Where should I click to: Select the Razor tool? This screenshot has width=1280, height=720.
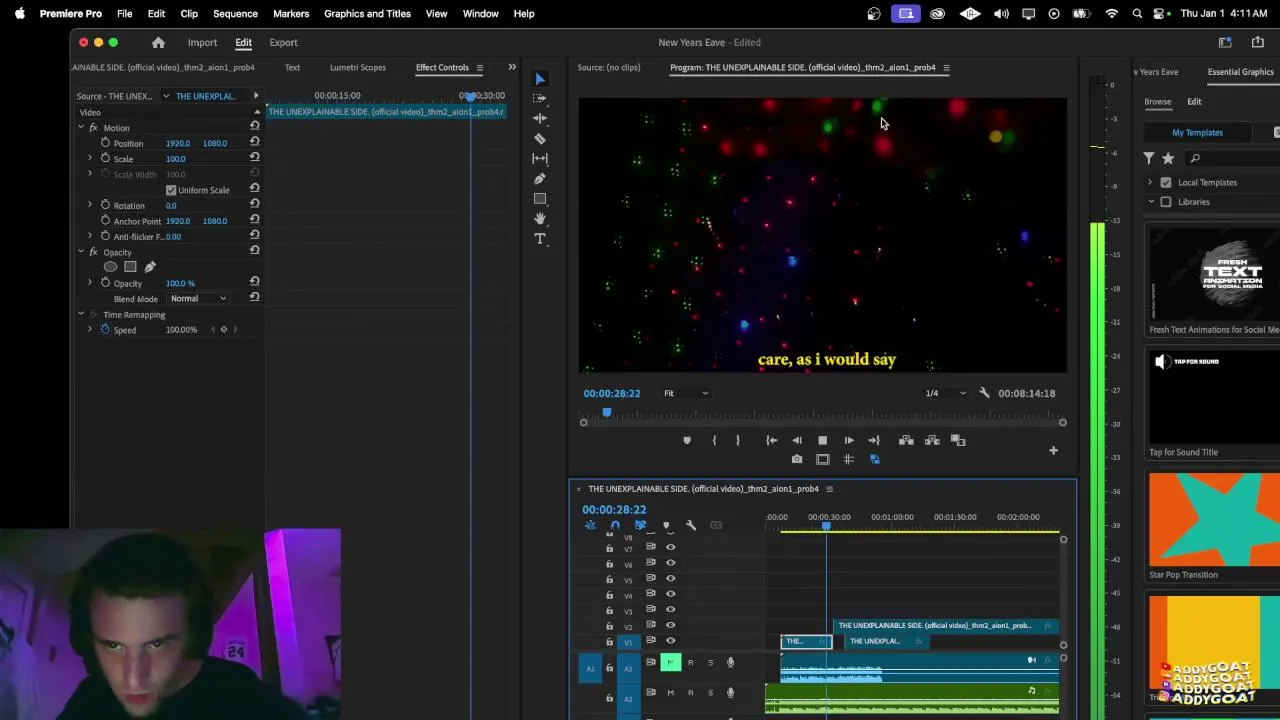coord(540,139)
